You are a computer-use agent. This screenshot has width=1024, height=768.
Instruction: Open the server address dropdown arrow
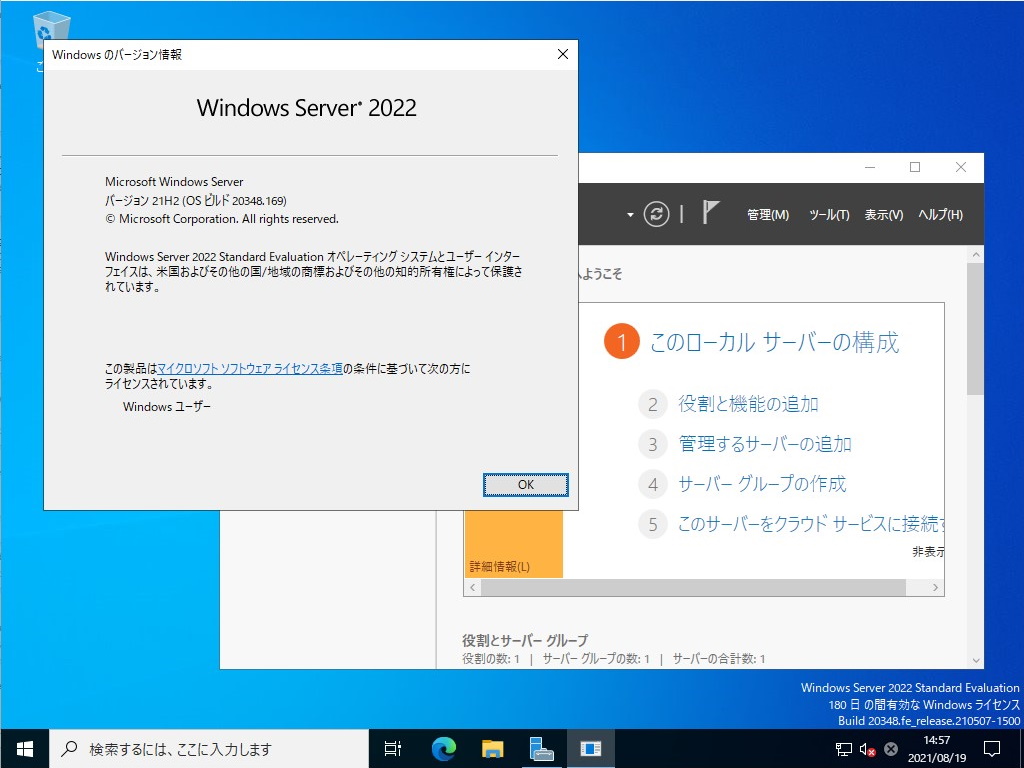(630, 214)
